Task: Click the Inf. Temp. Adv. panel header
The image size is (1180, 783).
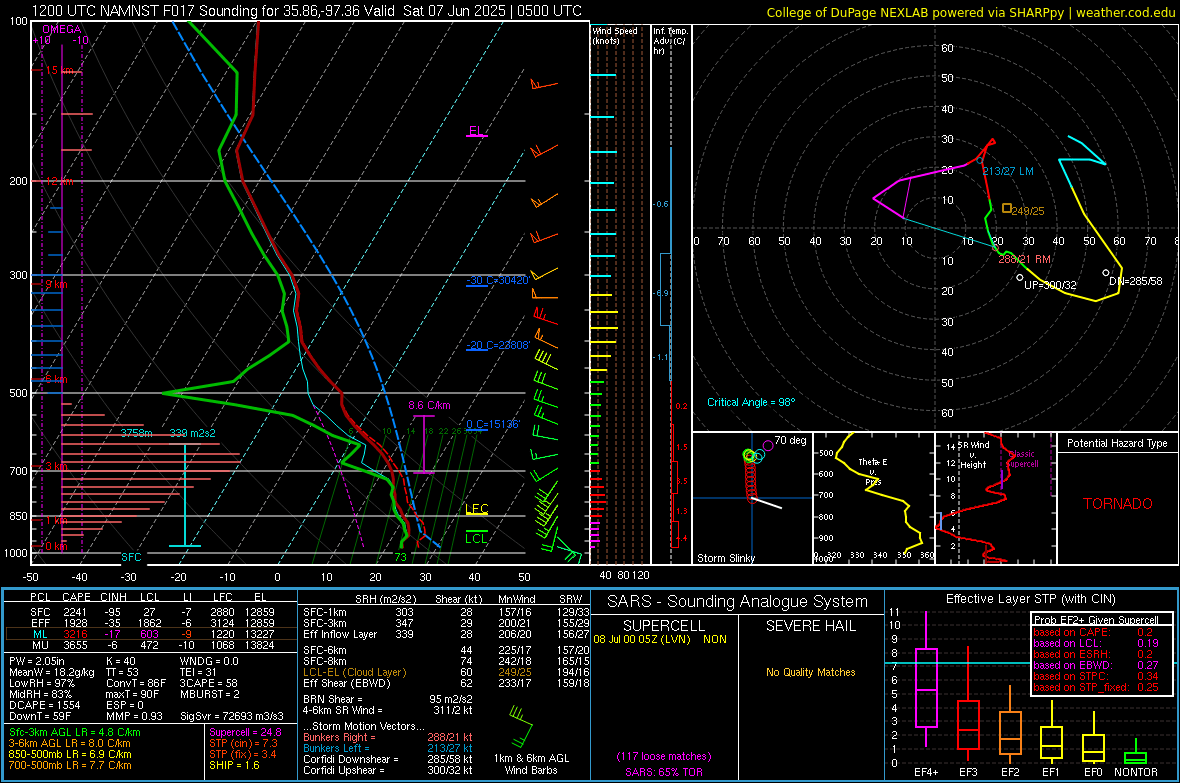Action: [670, 41]
